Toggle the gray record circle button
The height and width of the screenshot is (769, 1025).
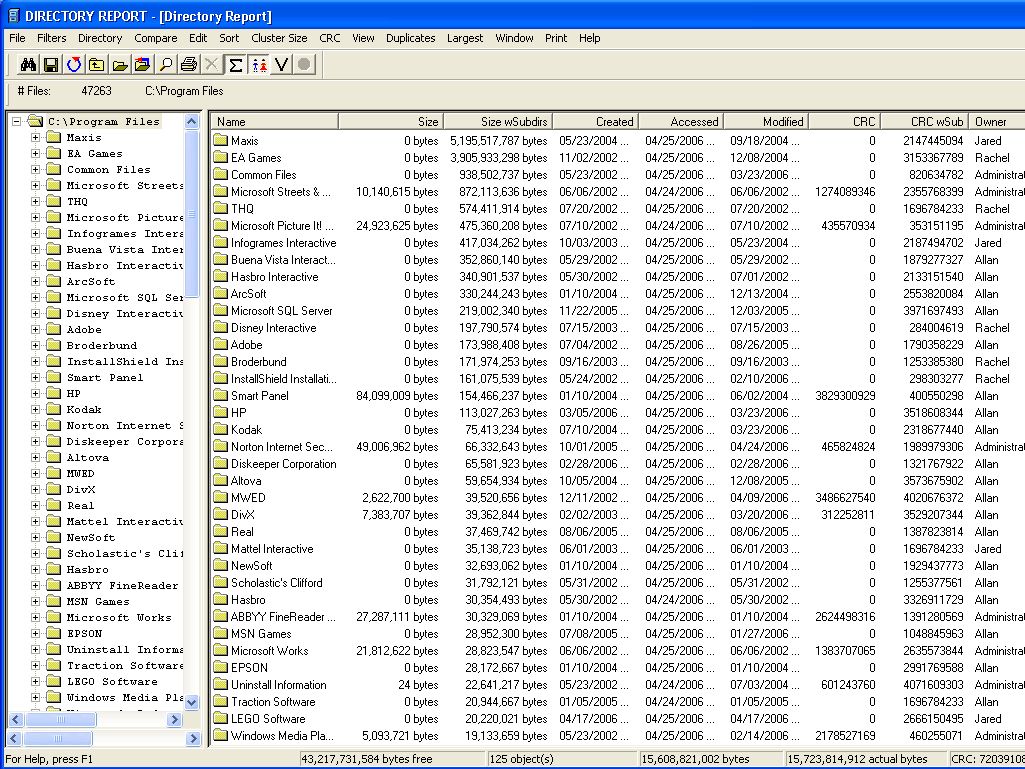click(303, 65)
